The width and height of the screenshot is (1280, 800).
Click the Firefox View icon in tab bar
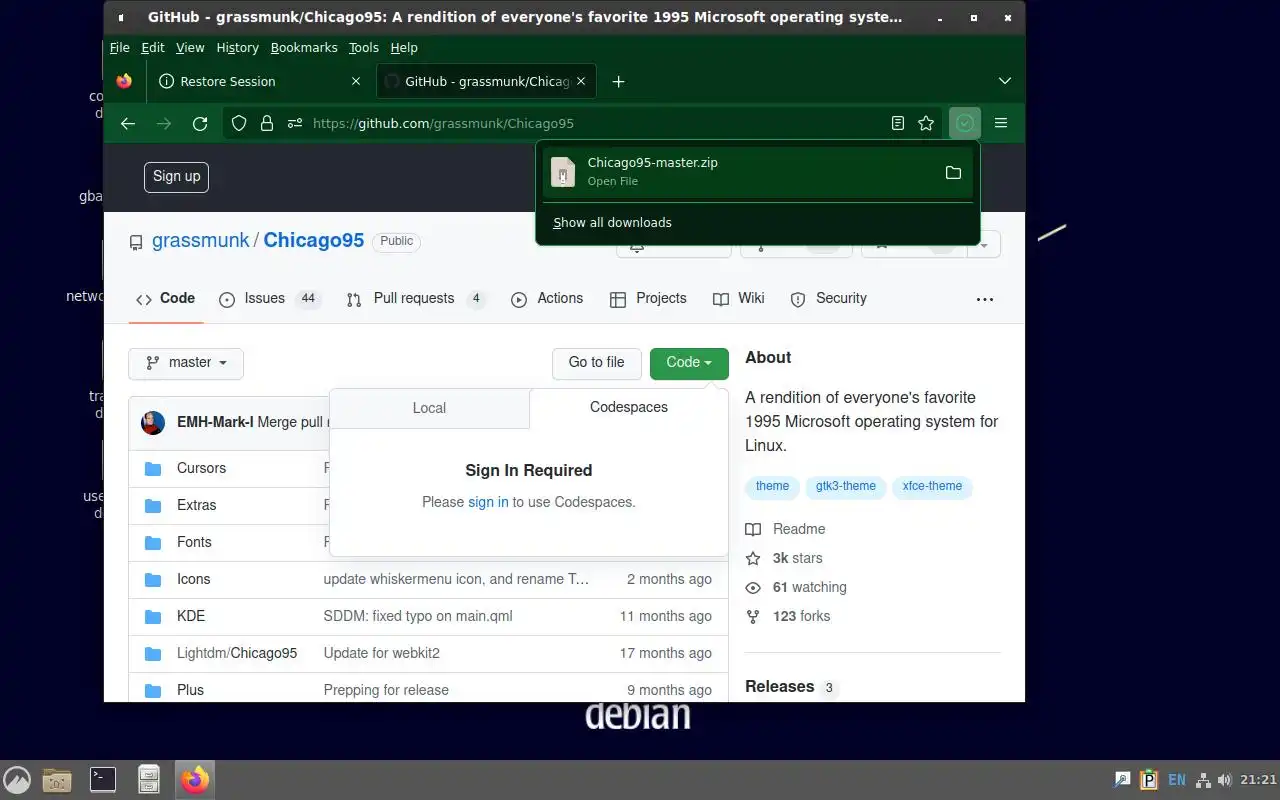click(x=124, y=81)
